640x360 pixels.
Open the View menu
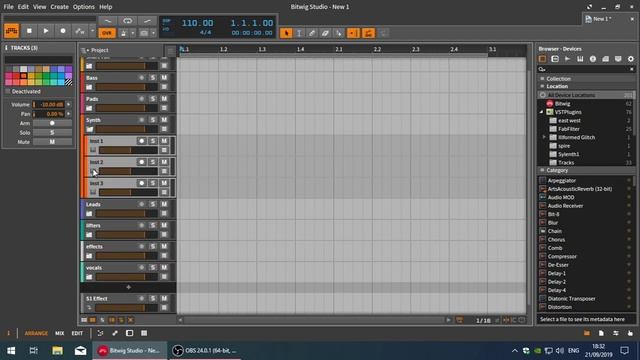click(x=39, y=7)
